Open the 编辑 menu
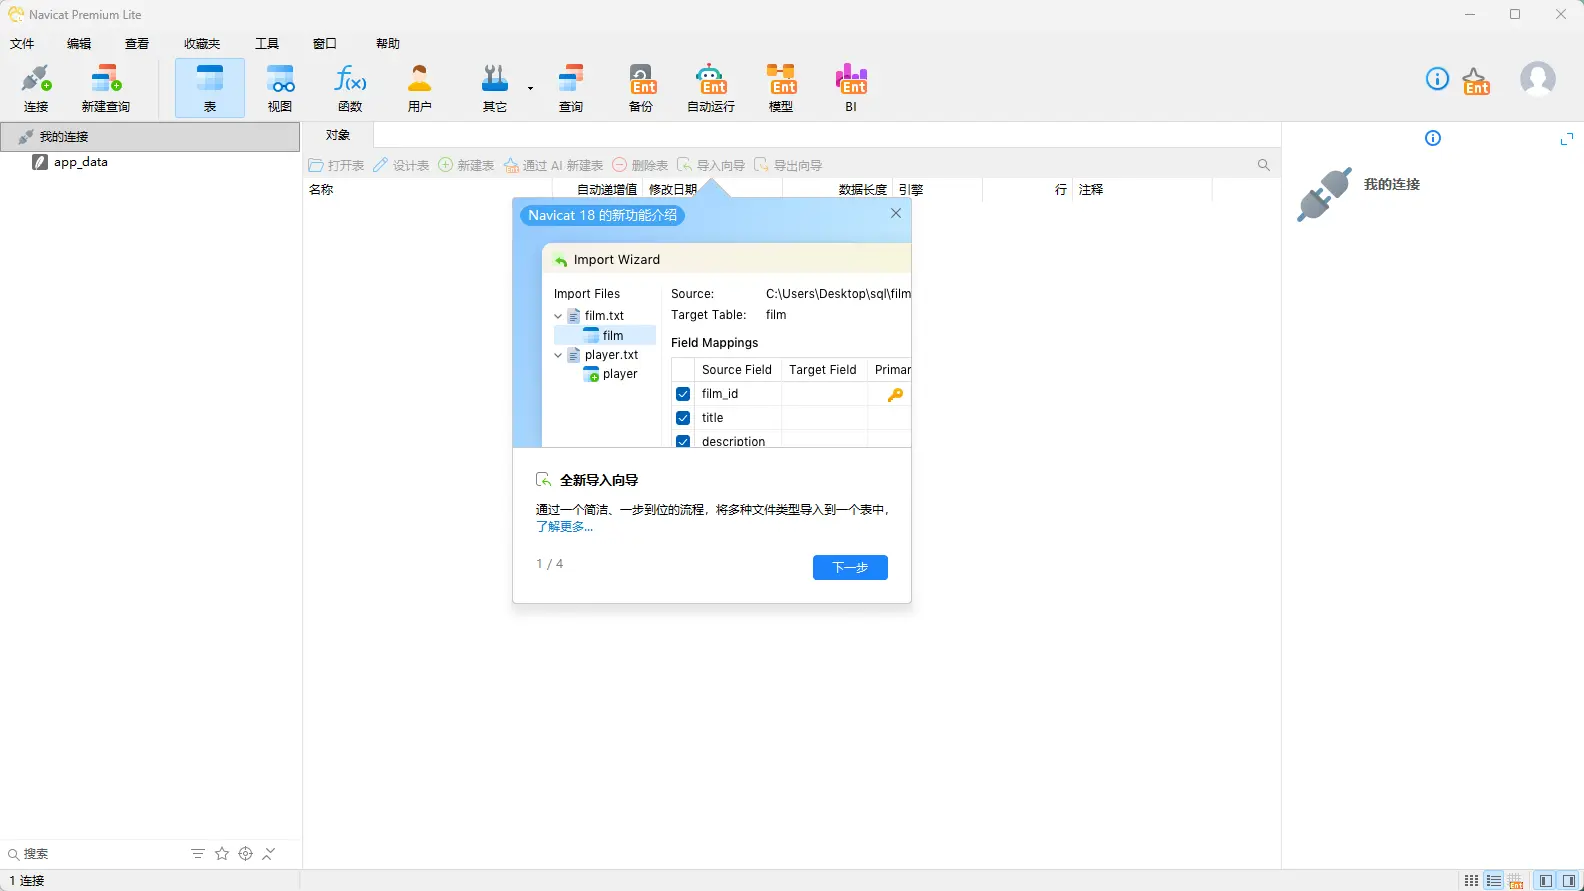This screenshot has width=1584, height=891. pyautogui.click(x=79, y=44)
